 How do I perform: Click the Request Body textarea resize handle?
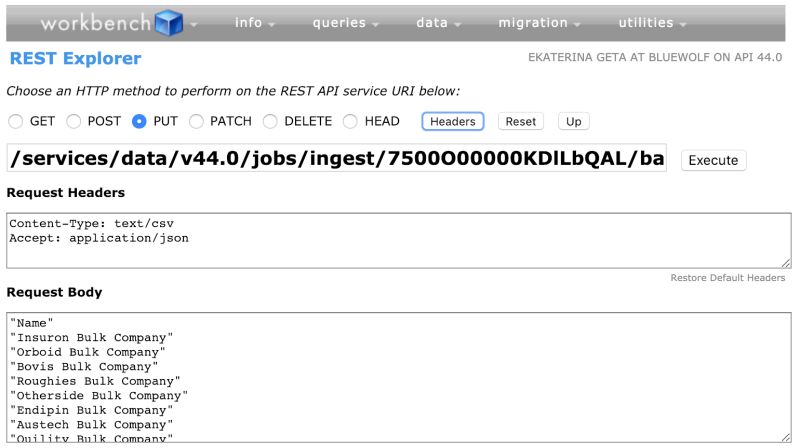point(786,438)
